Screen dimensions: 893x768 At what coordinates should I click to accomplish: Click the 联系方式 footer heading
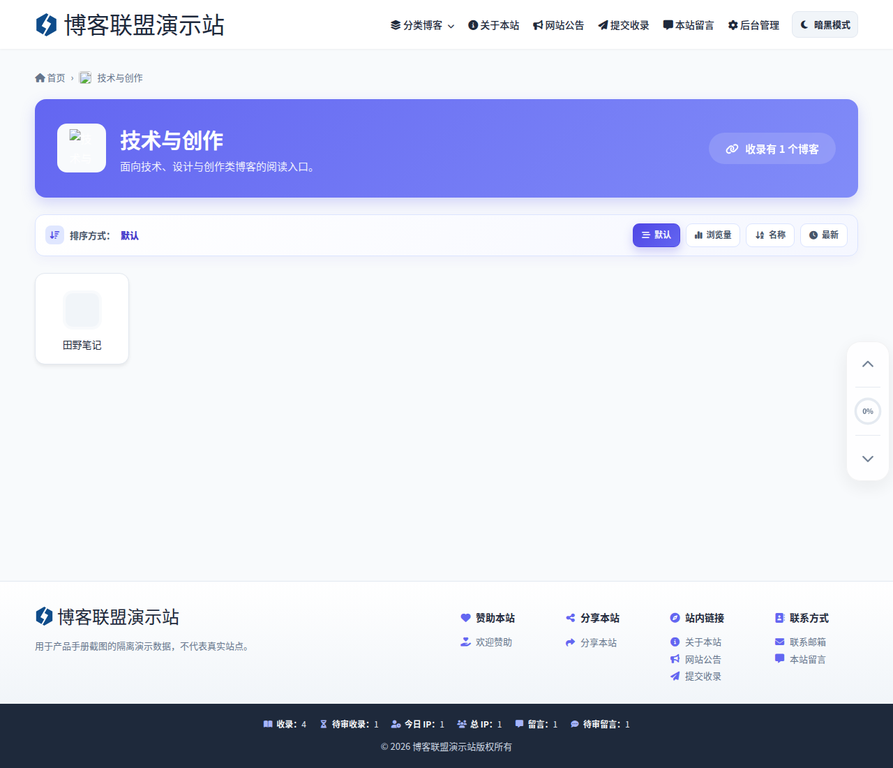[x=802, y=618]
